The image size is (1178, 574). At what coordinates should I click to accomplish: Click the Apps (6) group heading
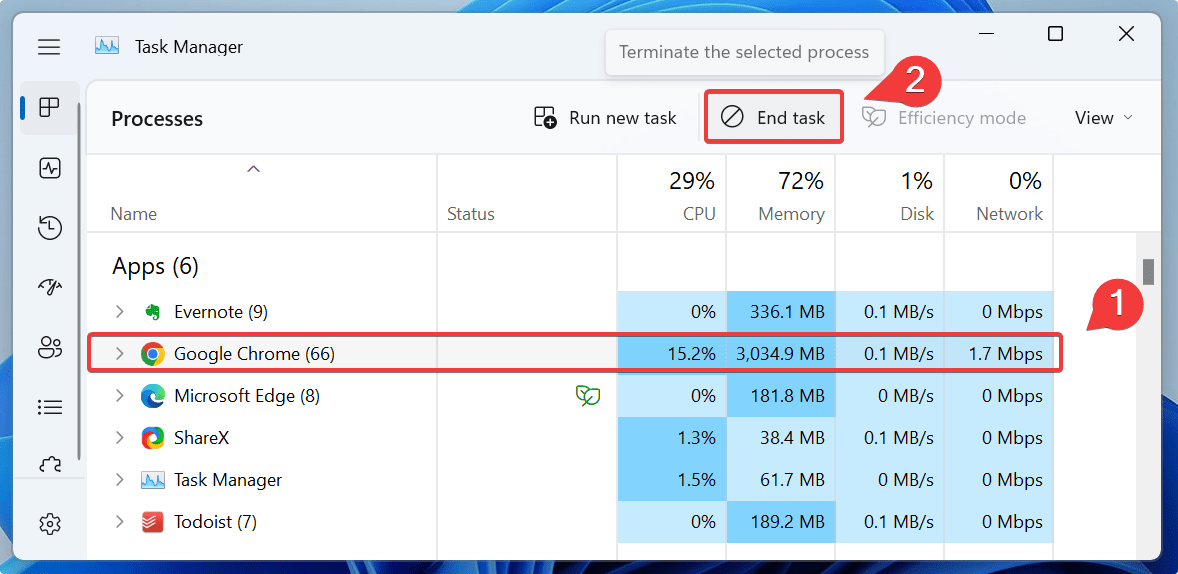coord(155,266)
